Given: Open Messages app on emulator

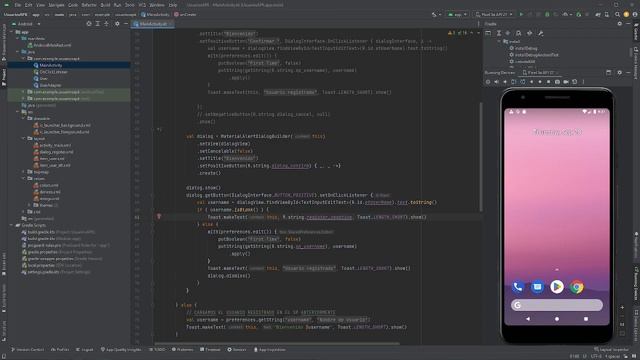Looking at the screenshot, I should click(x=538, y=287).
